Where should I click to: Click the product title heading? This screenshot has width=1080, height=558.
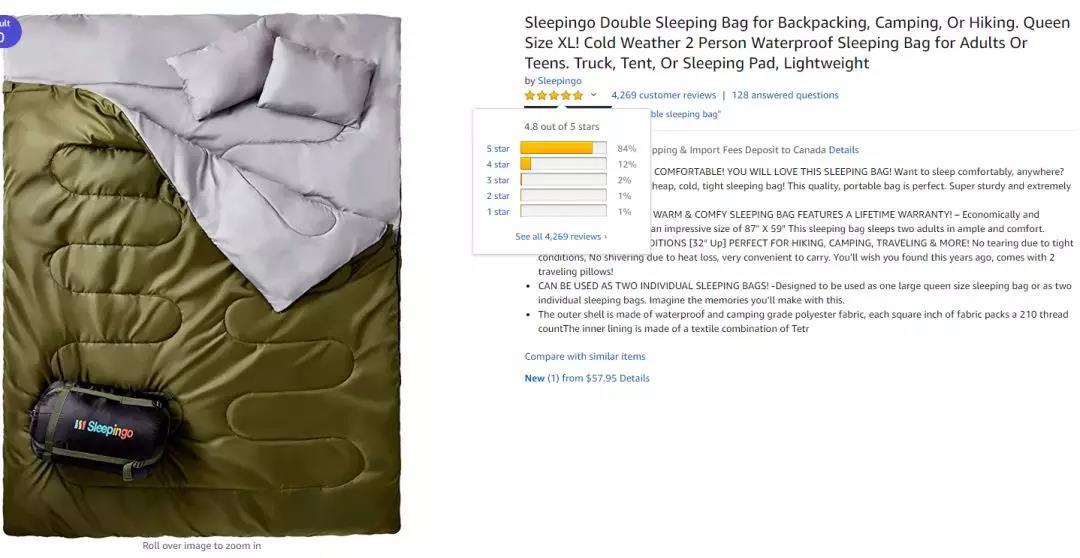(797, 43)
